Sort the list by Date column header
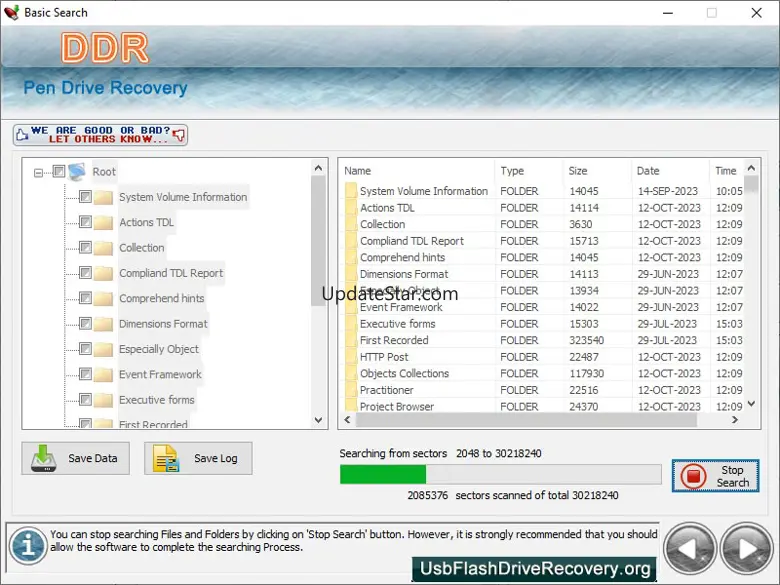780x585 pixels. (x=670, y=171)
